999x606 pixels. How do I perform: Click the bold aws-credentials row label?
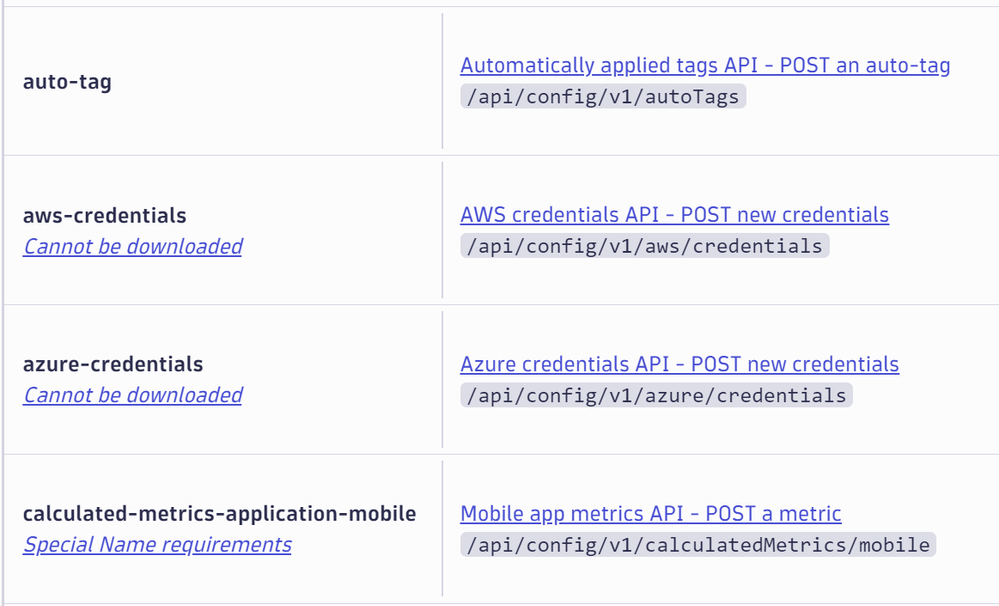coord(104,216)
